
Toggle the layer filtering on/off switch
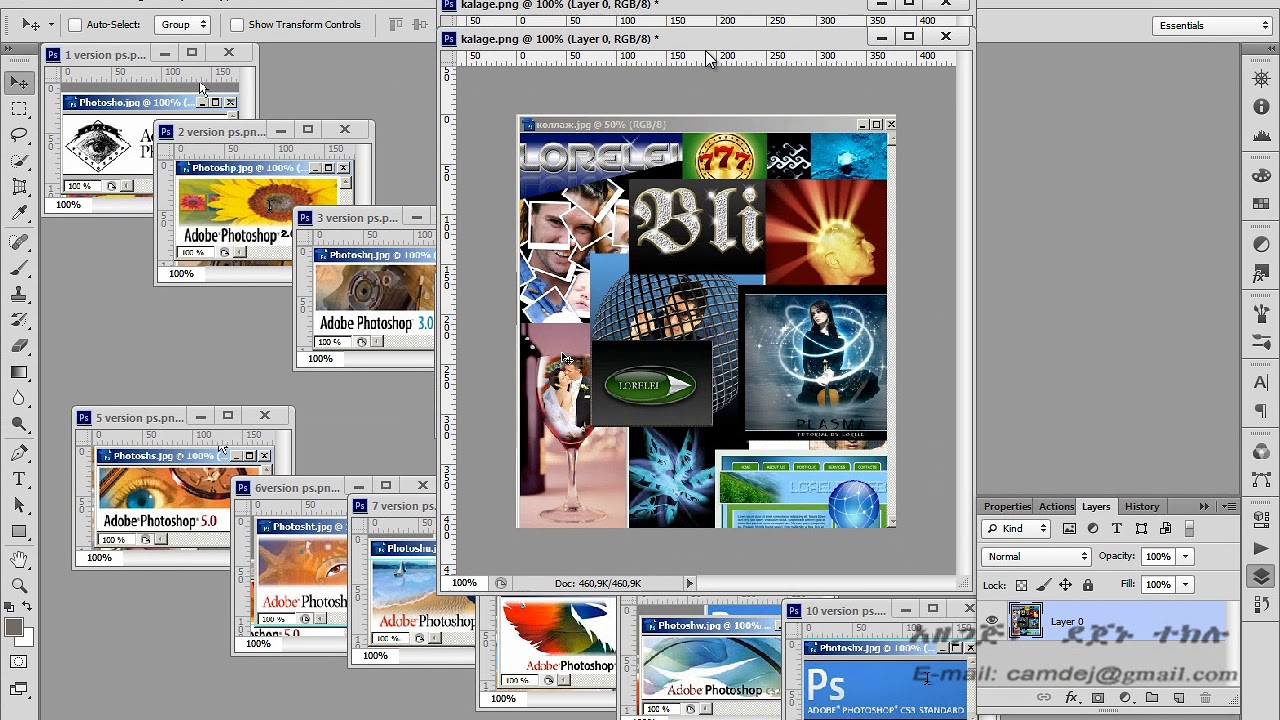click(x=1189, y=528)
